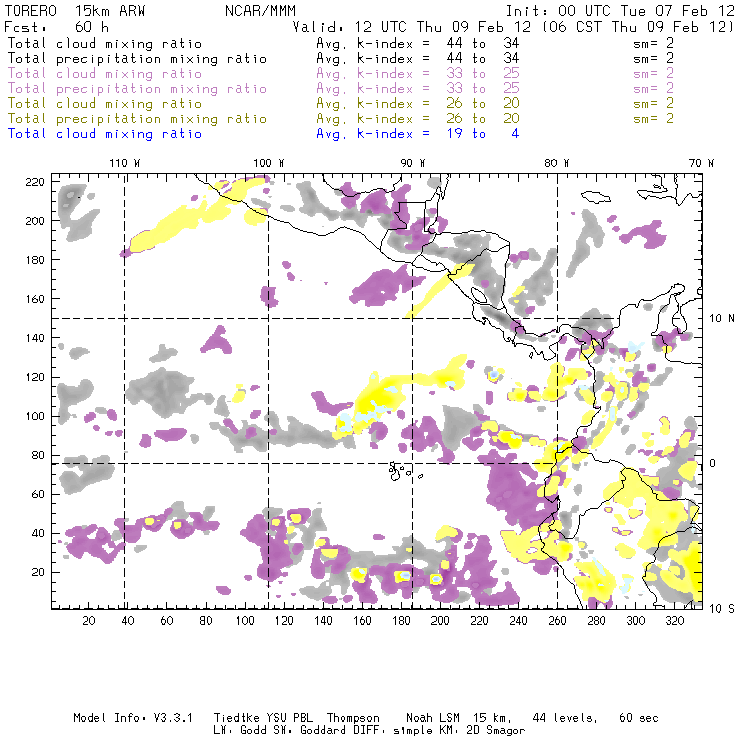Click the "0" equator latitude label
Viewport: 740px width, 740px height.
pyautogui.click(x=713, y=463)
